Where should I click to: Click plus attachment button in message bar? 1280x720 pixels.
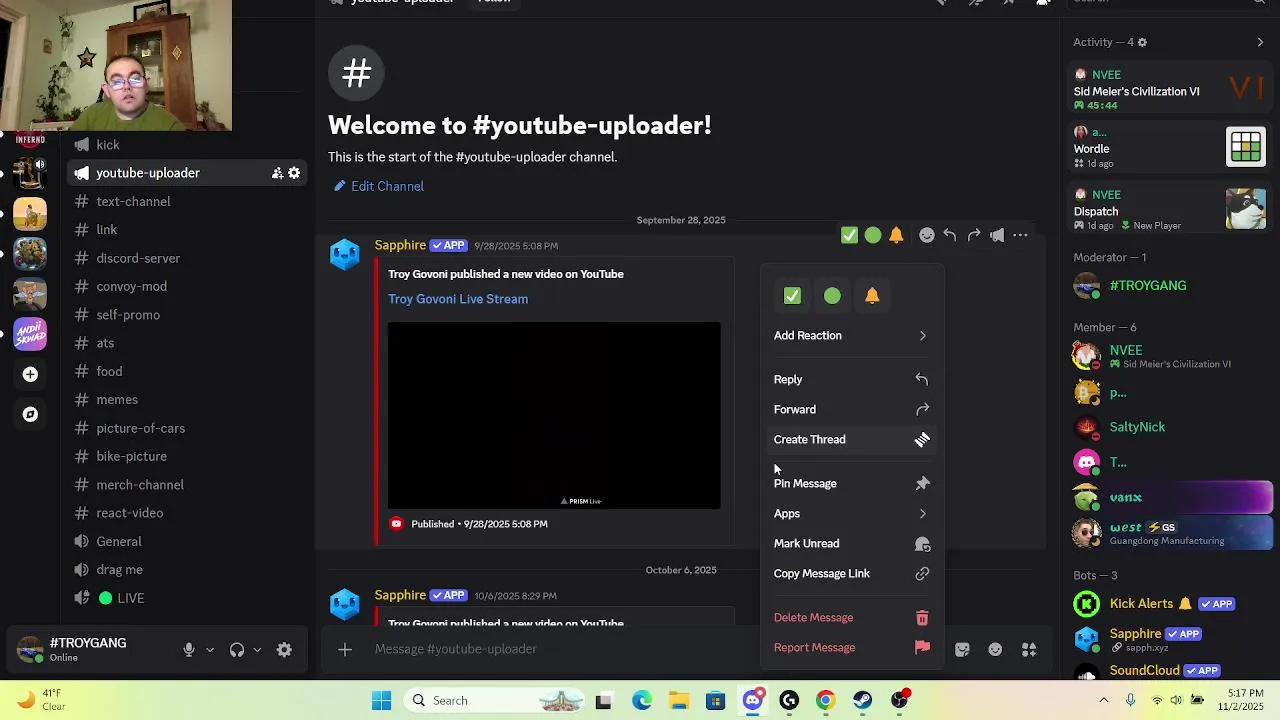(344, 650)
